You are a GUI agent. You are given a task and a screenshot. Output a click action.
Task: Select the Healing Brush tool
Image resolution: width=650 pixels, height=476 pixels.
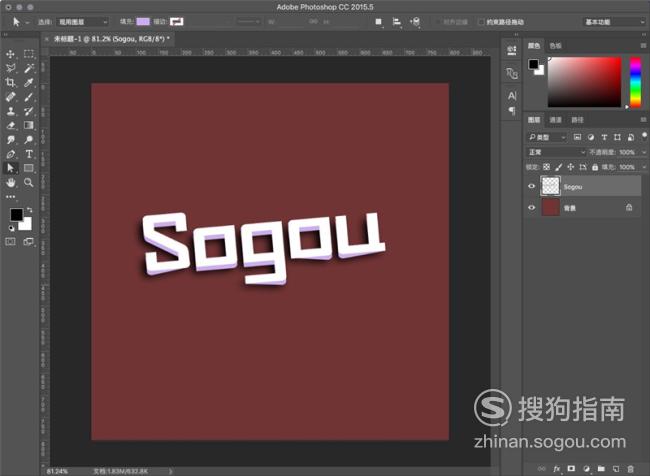click(10, 97)
